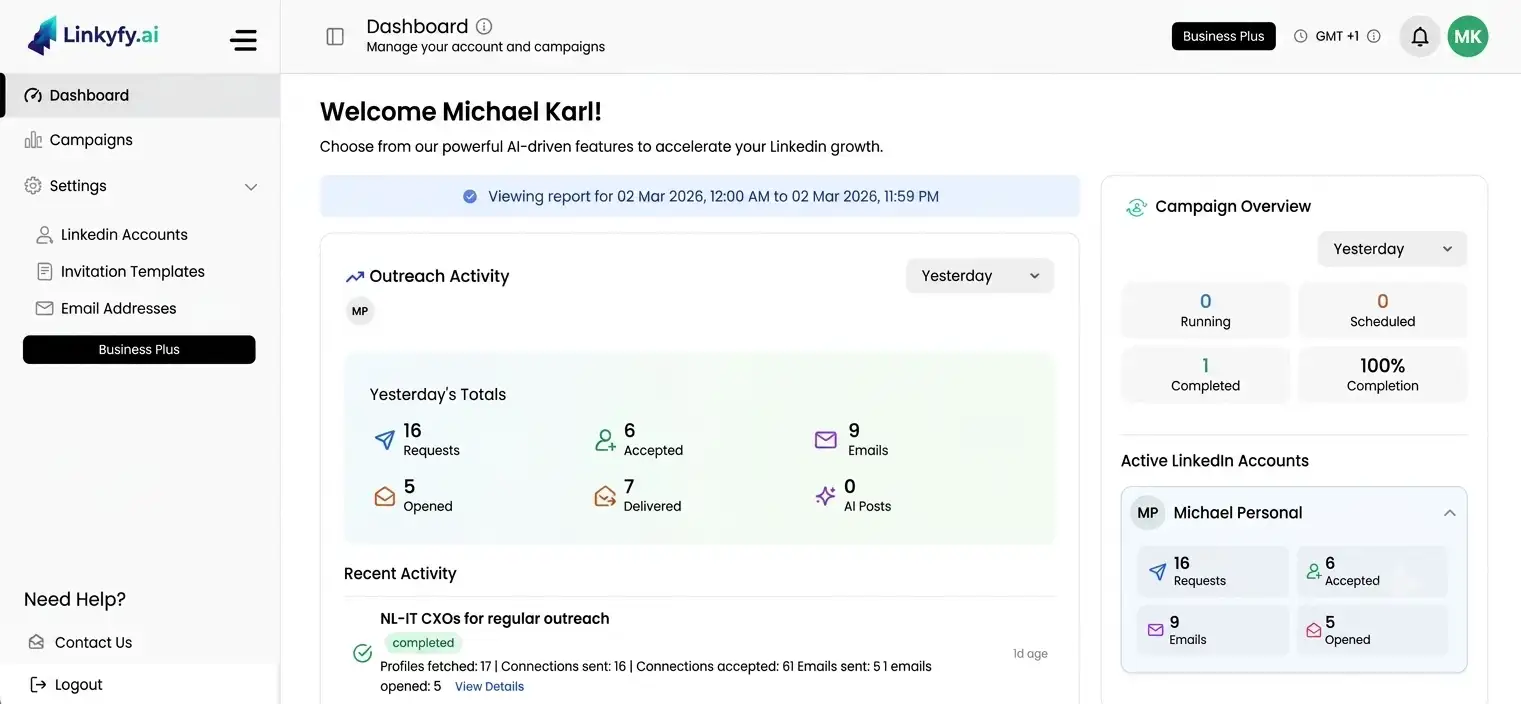Click the Completed campaigns count card
This screenshot has height=704, width=1521.
1205,374
